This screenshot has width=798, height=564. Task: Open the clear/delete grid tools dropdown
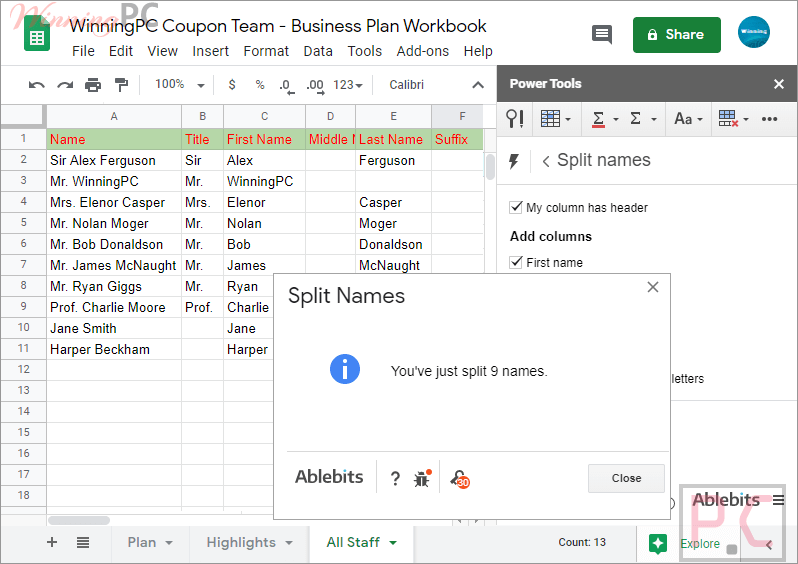[x=733, y=119]
